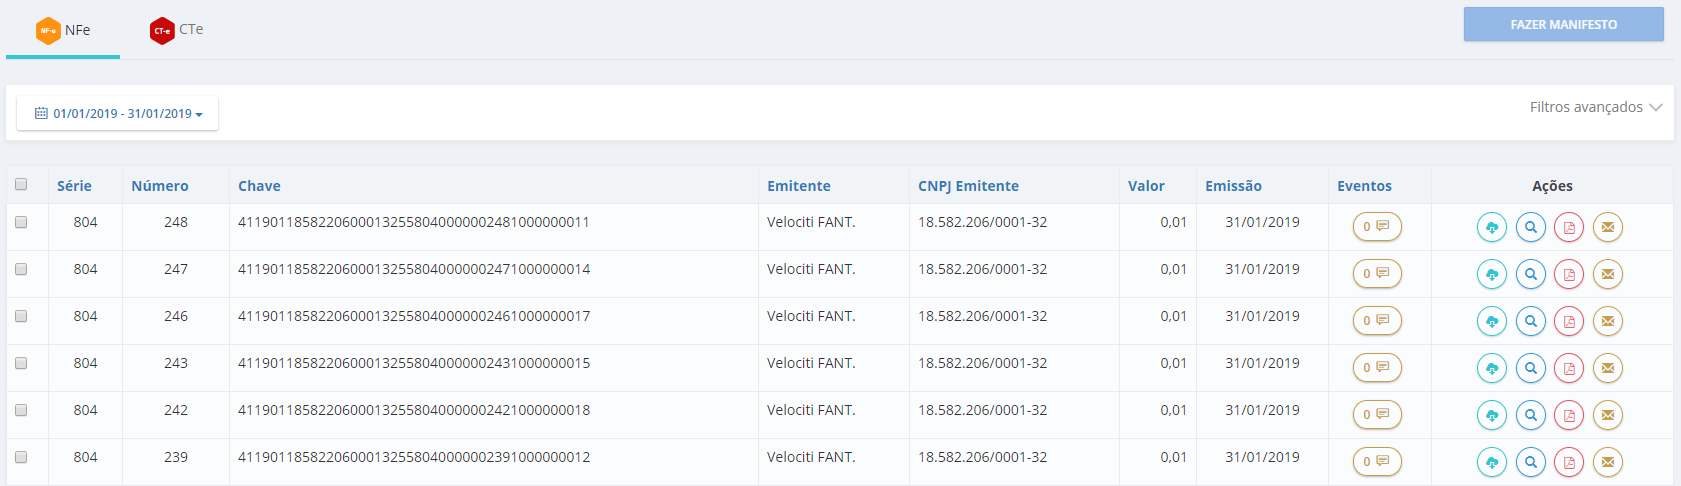Check the box for note 248
The height and width of the screenshot is (486, 1681).
click(21, 222)
